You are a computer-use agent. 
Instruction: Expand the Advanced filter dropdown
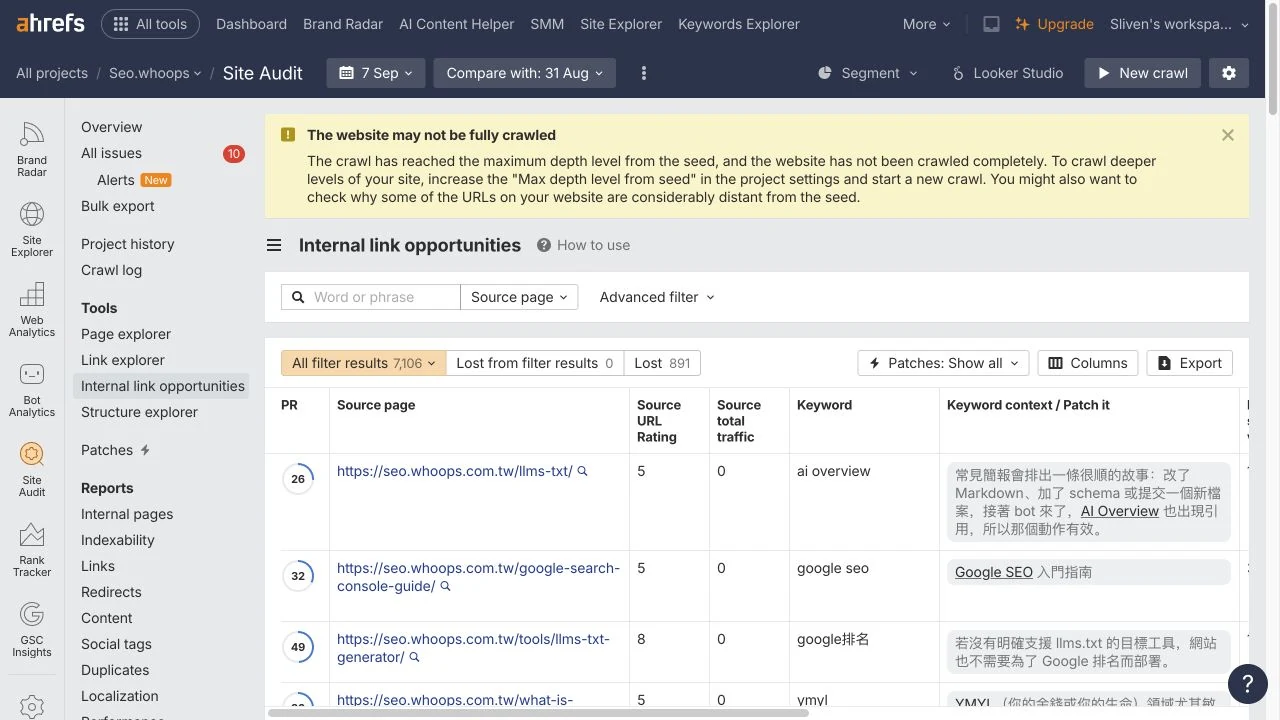click(x=657, y=297)
